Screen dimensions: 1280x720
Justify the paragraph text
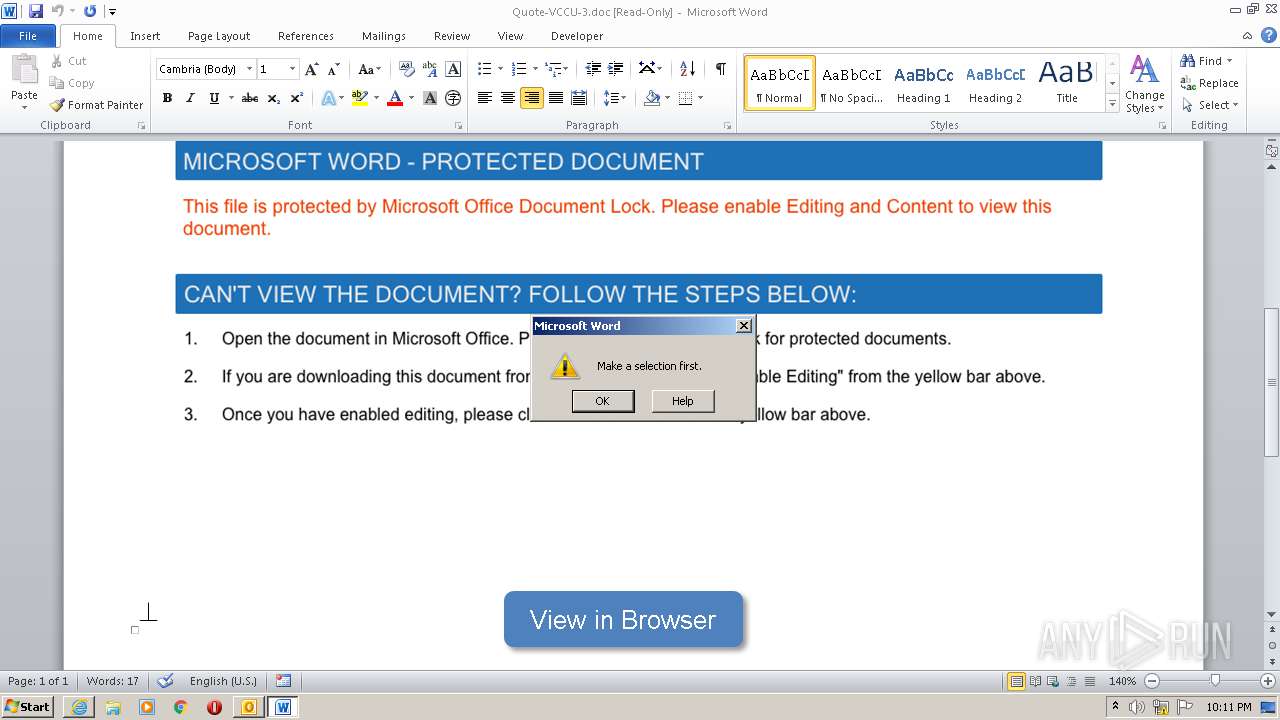pyautogui.click(x=555, y=98)
